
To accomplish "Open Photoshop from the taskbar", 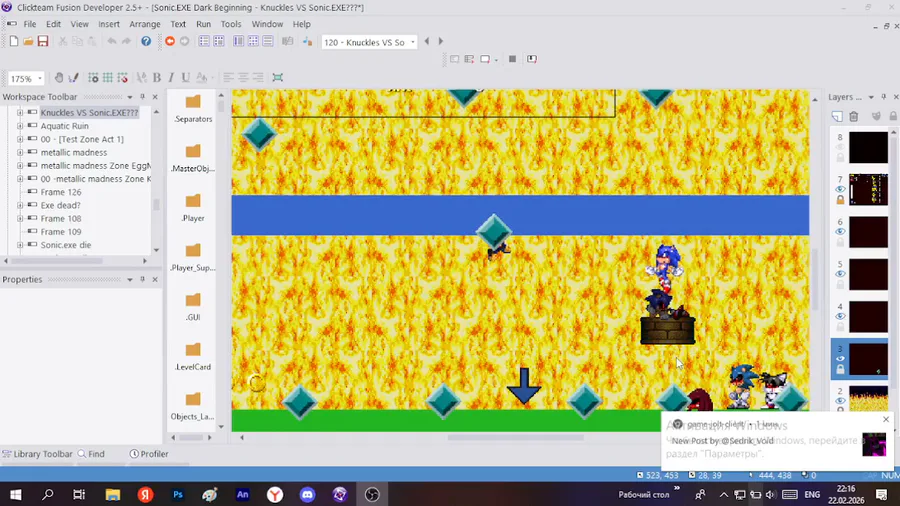I will click(x=178, y=494).
